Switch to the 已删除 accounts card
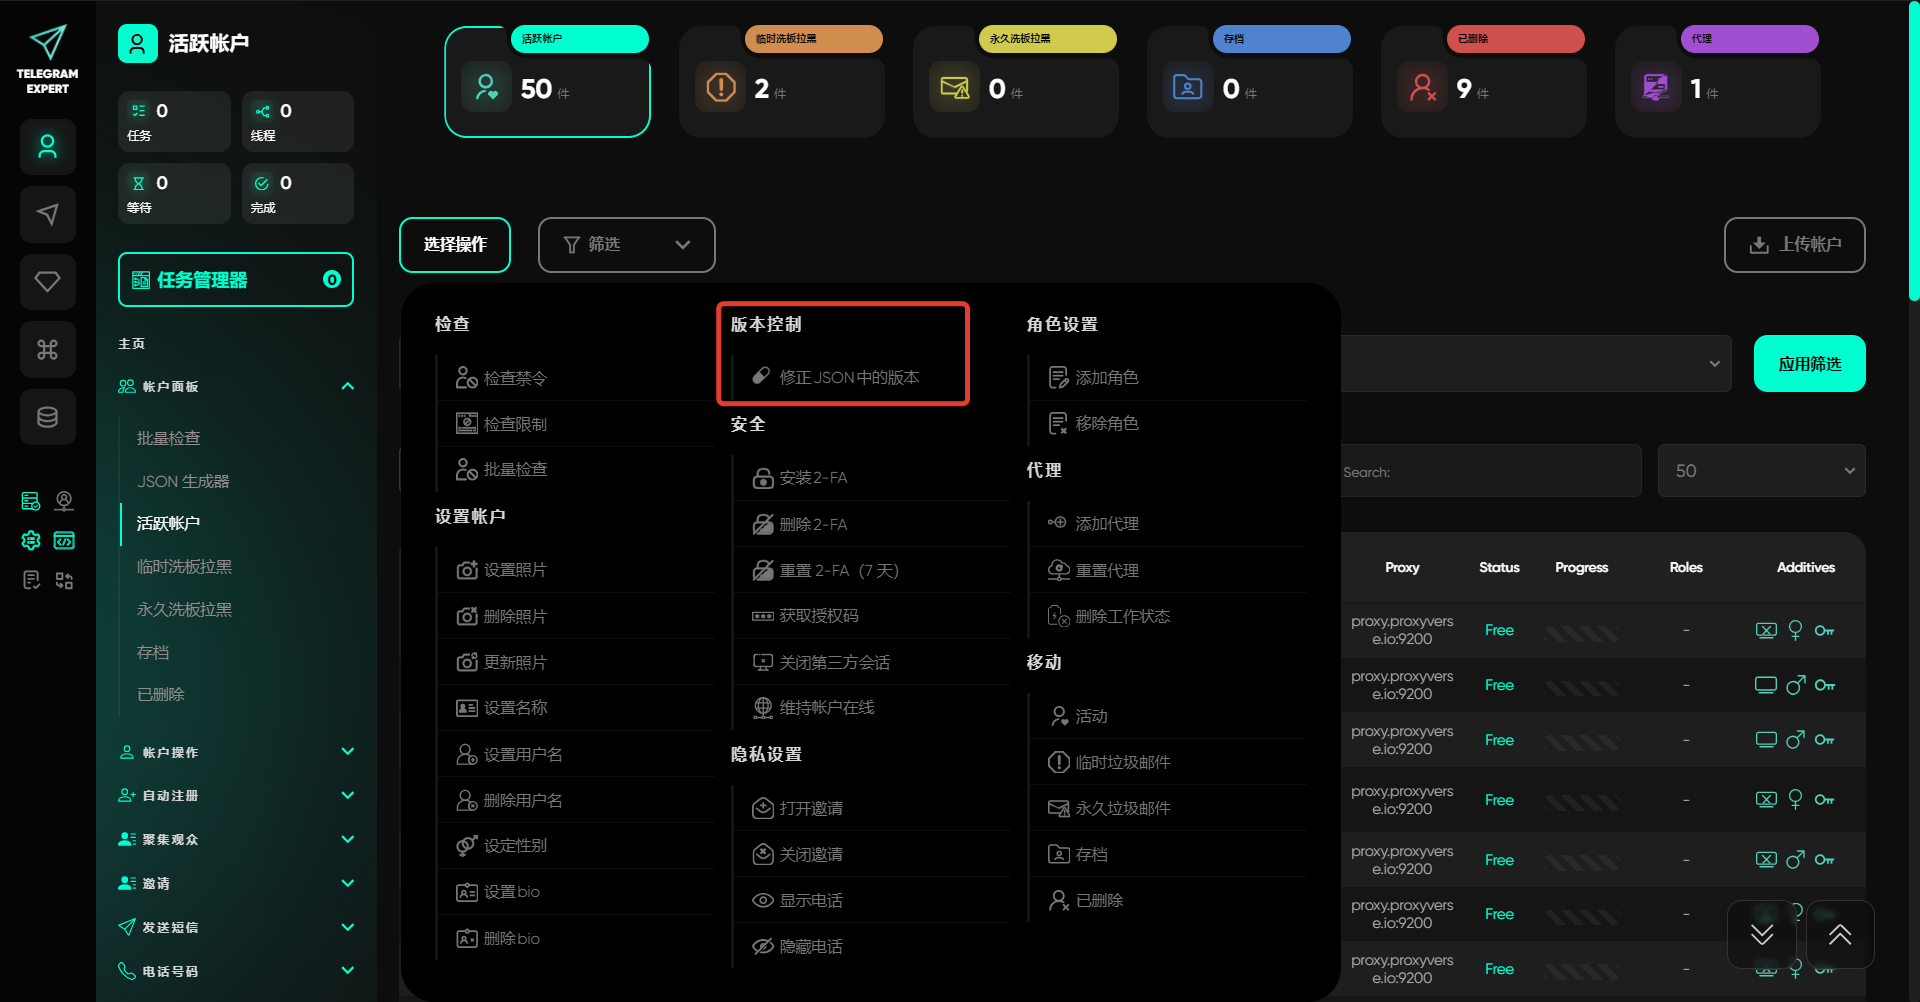The height and width of the screenshot is (1002, 1920). (1483, 82)
